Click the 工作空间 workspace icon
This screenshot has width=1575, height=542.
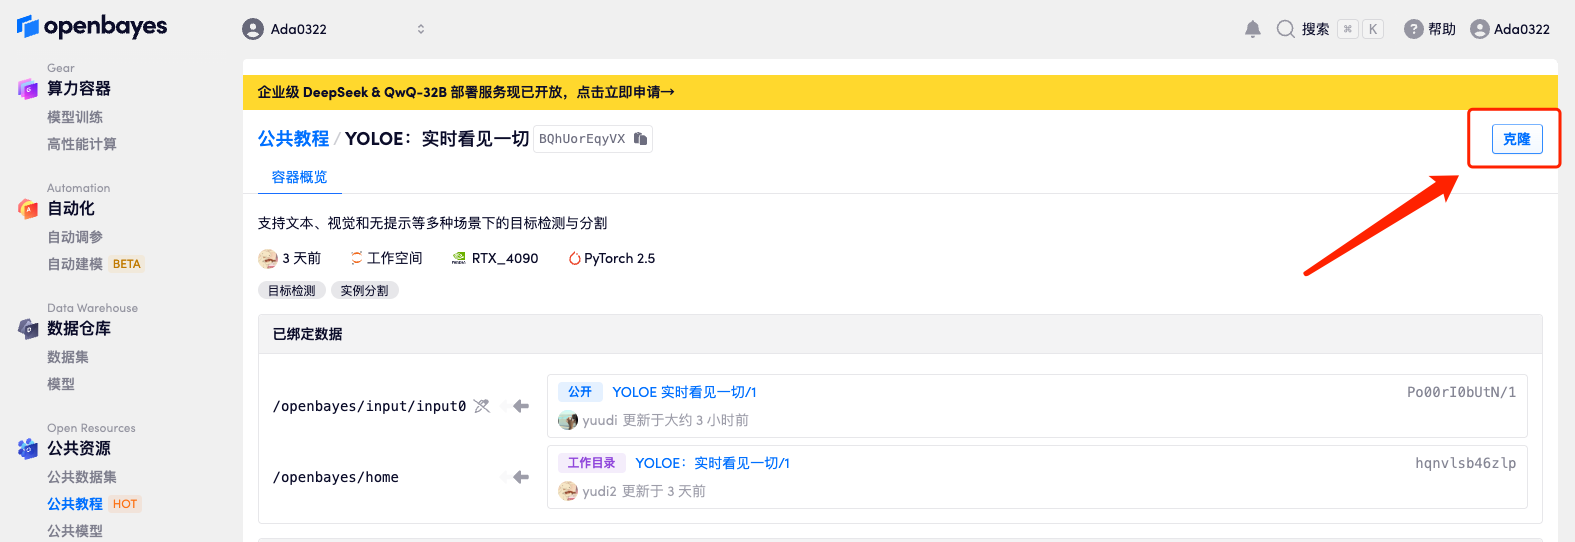point(357,258)
